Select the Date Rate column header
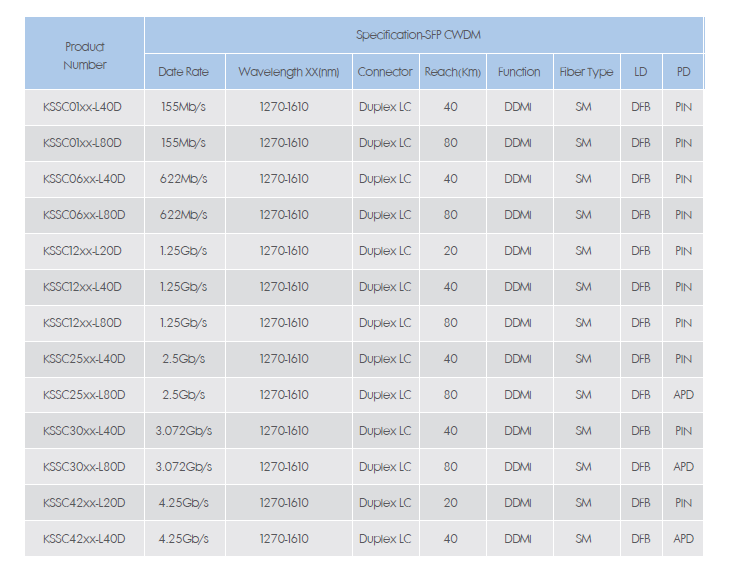The image size is (742, 577). point(184,72)
